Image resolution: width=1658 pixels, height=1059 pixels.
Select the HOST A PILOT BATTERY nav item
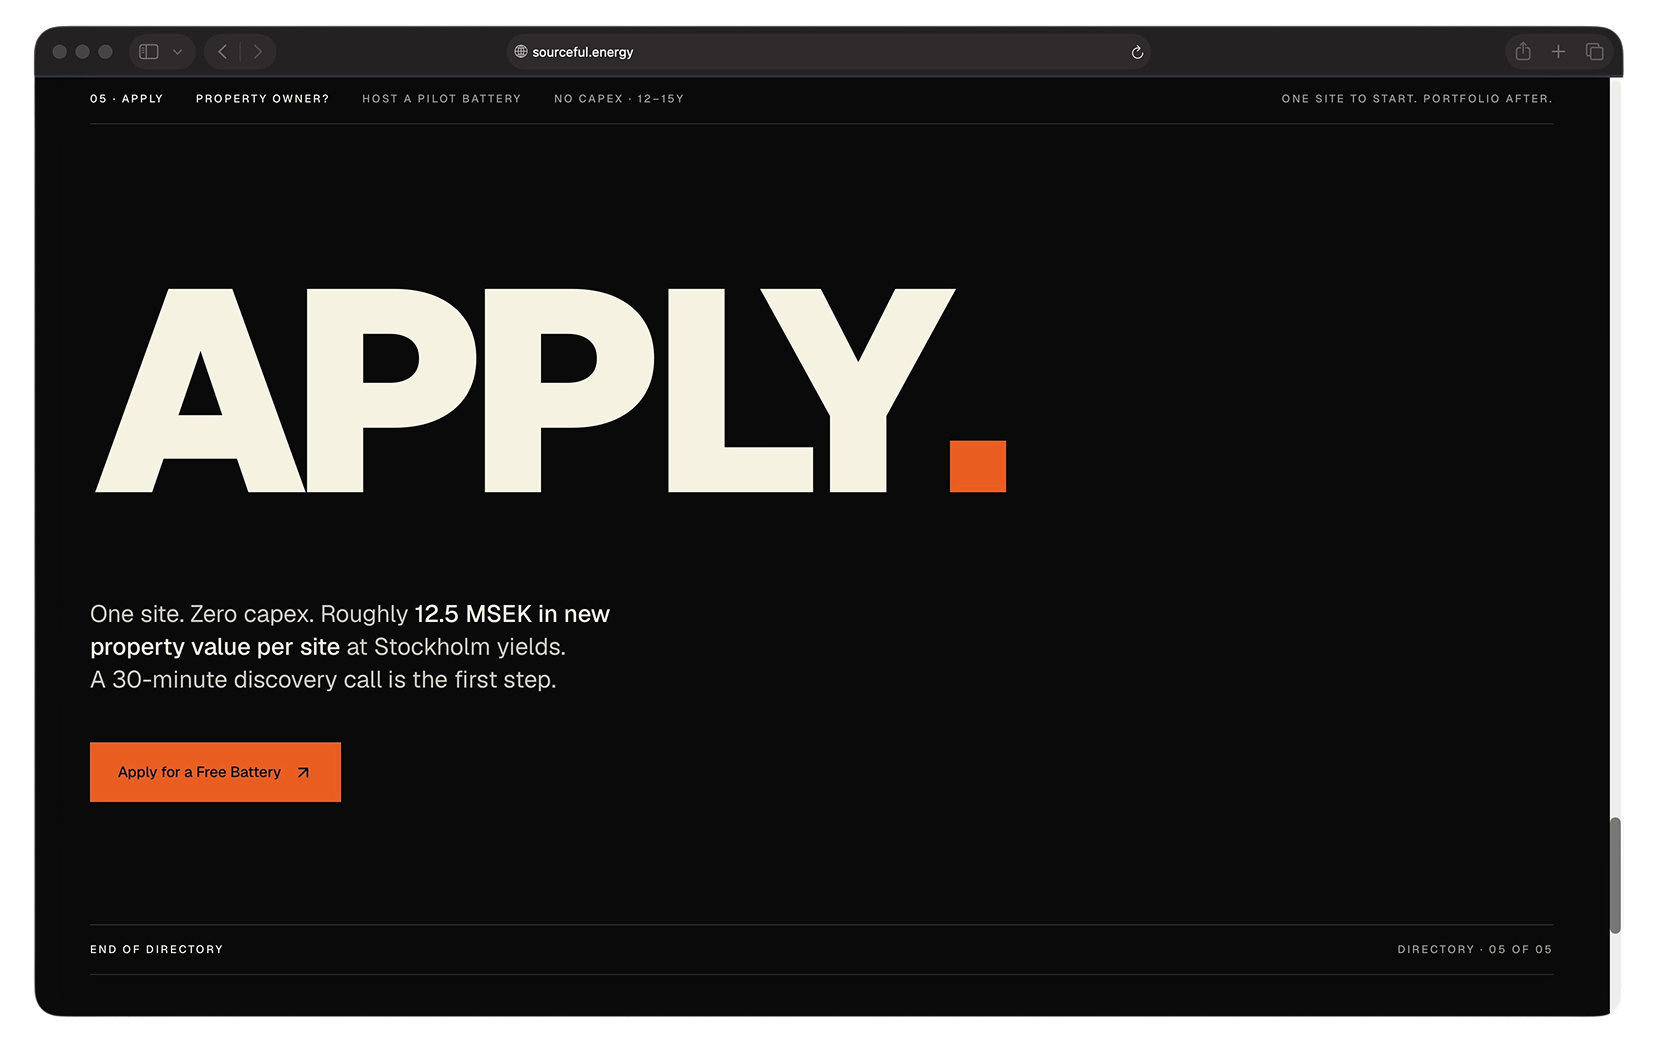[441, 98]
